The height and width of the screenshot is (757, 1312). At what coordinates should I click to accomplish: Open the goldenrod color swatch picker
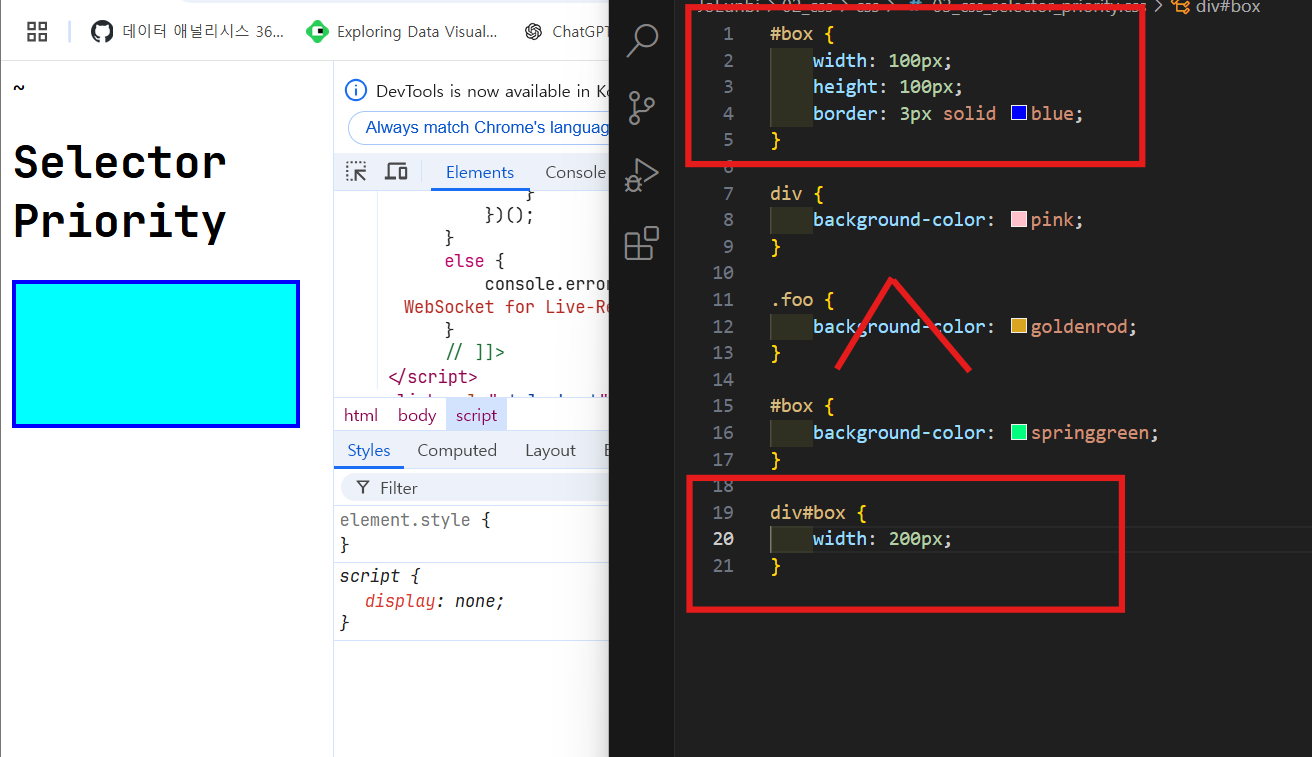pyautogui.click(x=1019, y=326)
